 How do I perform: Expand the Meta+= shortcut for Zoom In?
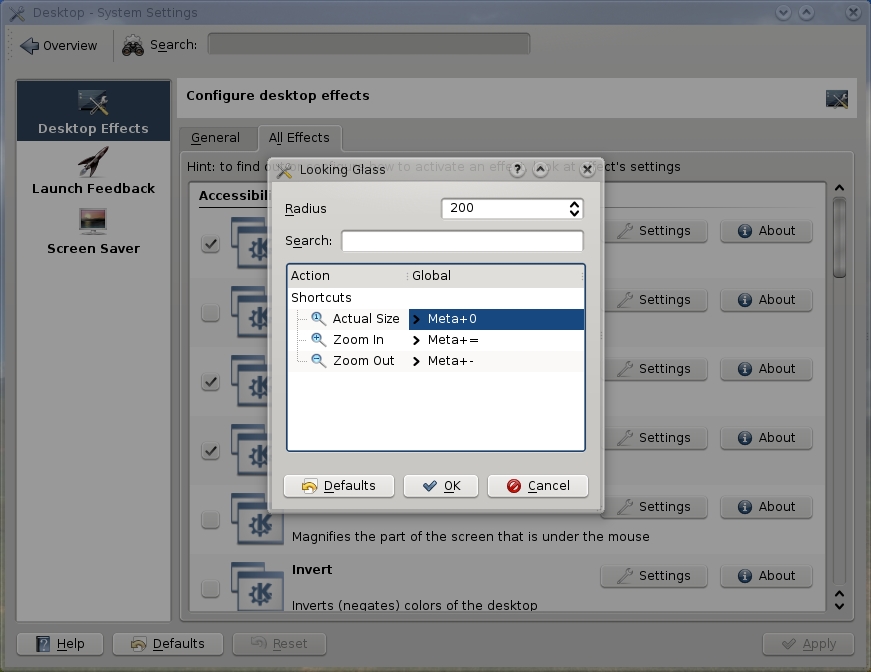point(417,341)
